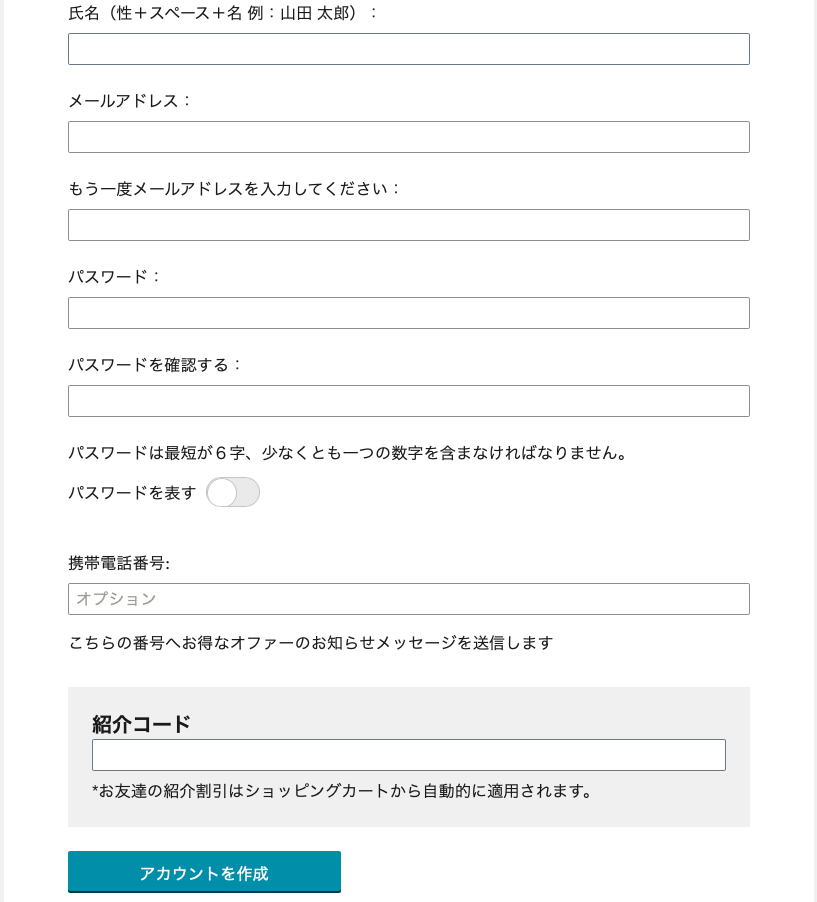817x902 pixels.
Task: Click the 携帯電話番号 label
Action: click(x=119, y=564)
